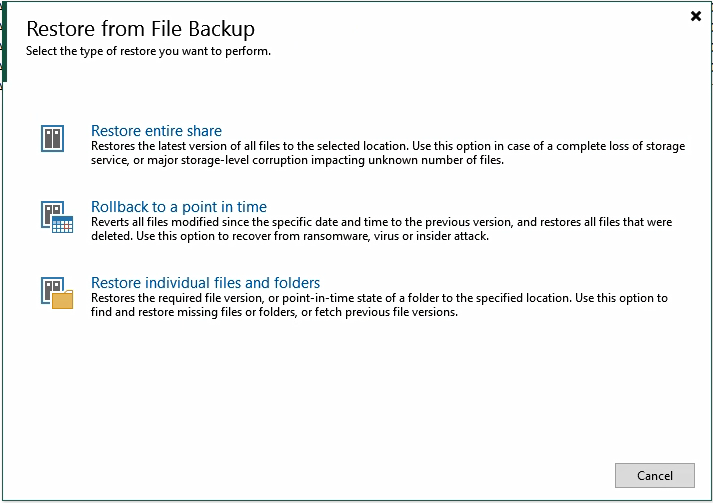Click the Rollback to a point in time icon
This screenshot has height=503, width=713.
[x=56, y=216]
